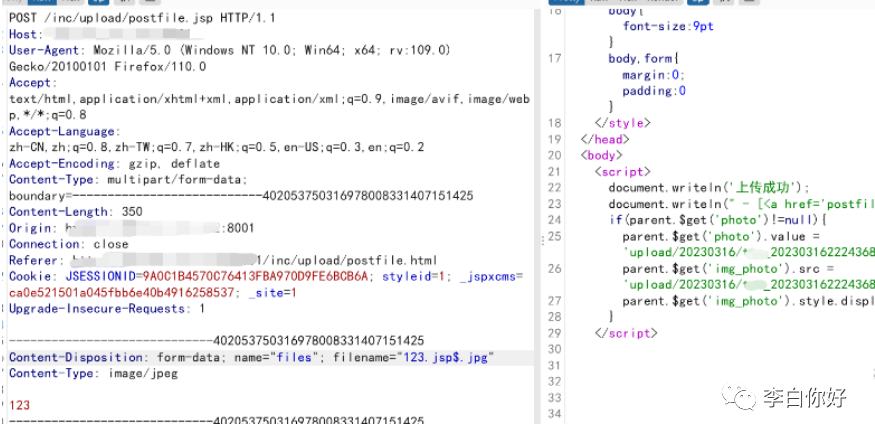Click the Content-Disposition header name
Image resolution: width=875 pixels, height=436 pixels.
point(76,357)
